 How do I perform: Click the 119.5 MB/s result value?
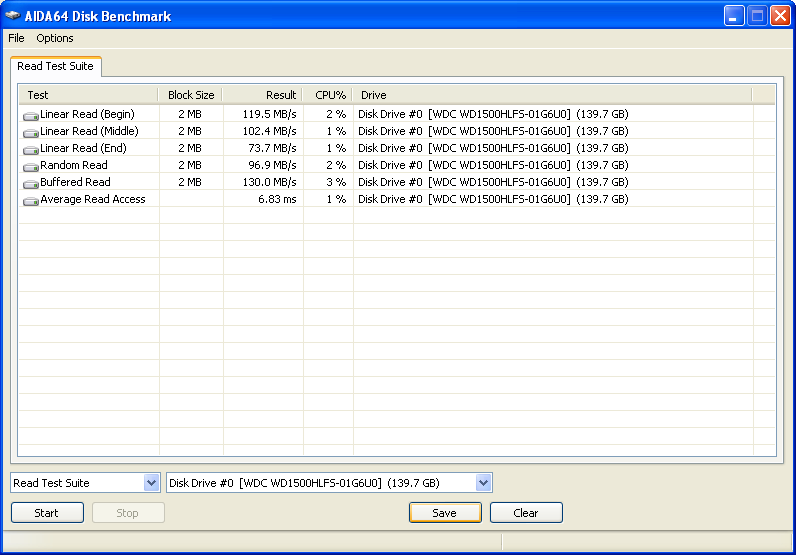pos(269,114)
